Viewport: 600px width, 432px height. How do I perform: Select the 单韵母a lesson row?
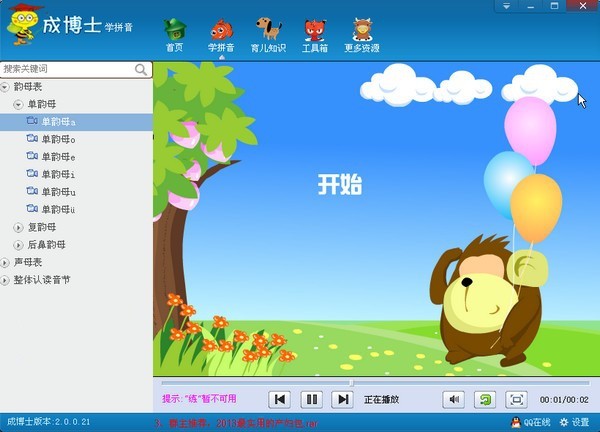point(76,122)
